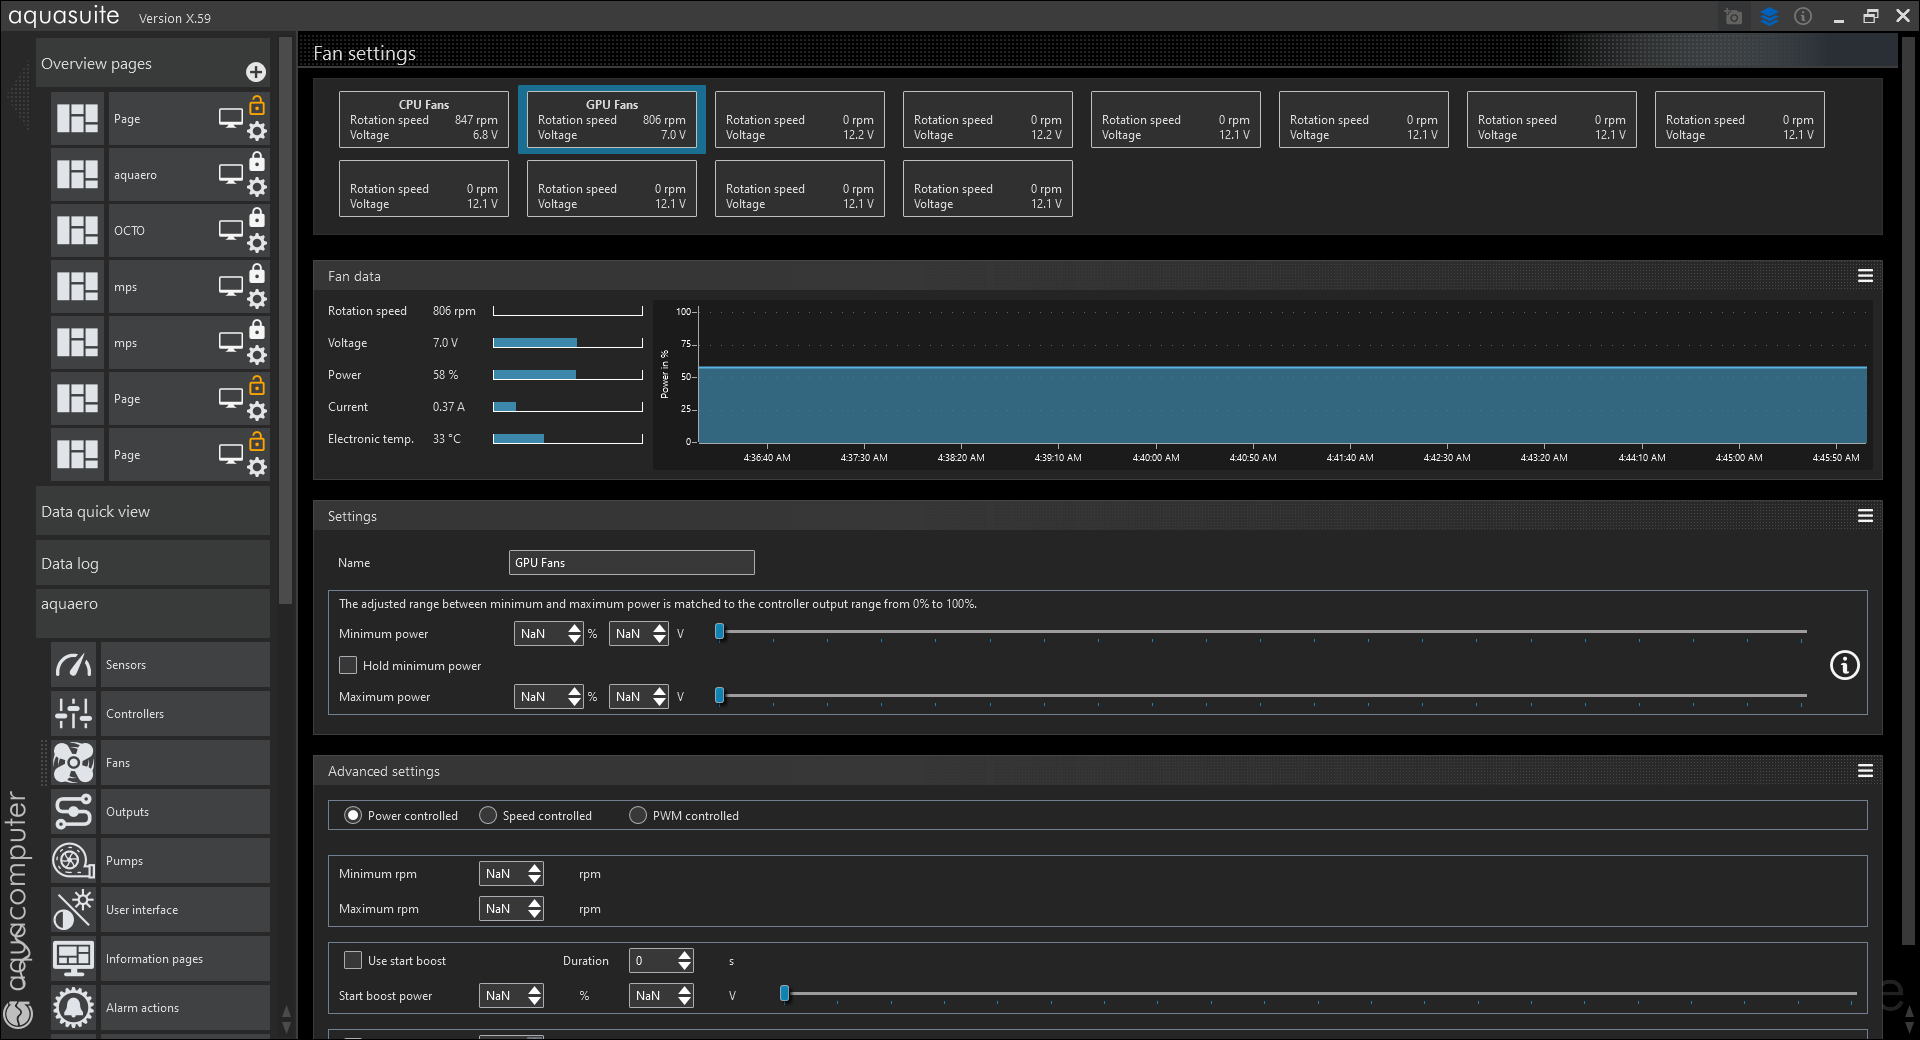Open the User interface menu item
The image size is (1920, 1040).
pyautogui.click(x=142, y=910)
